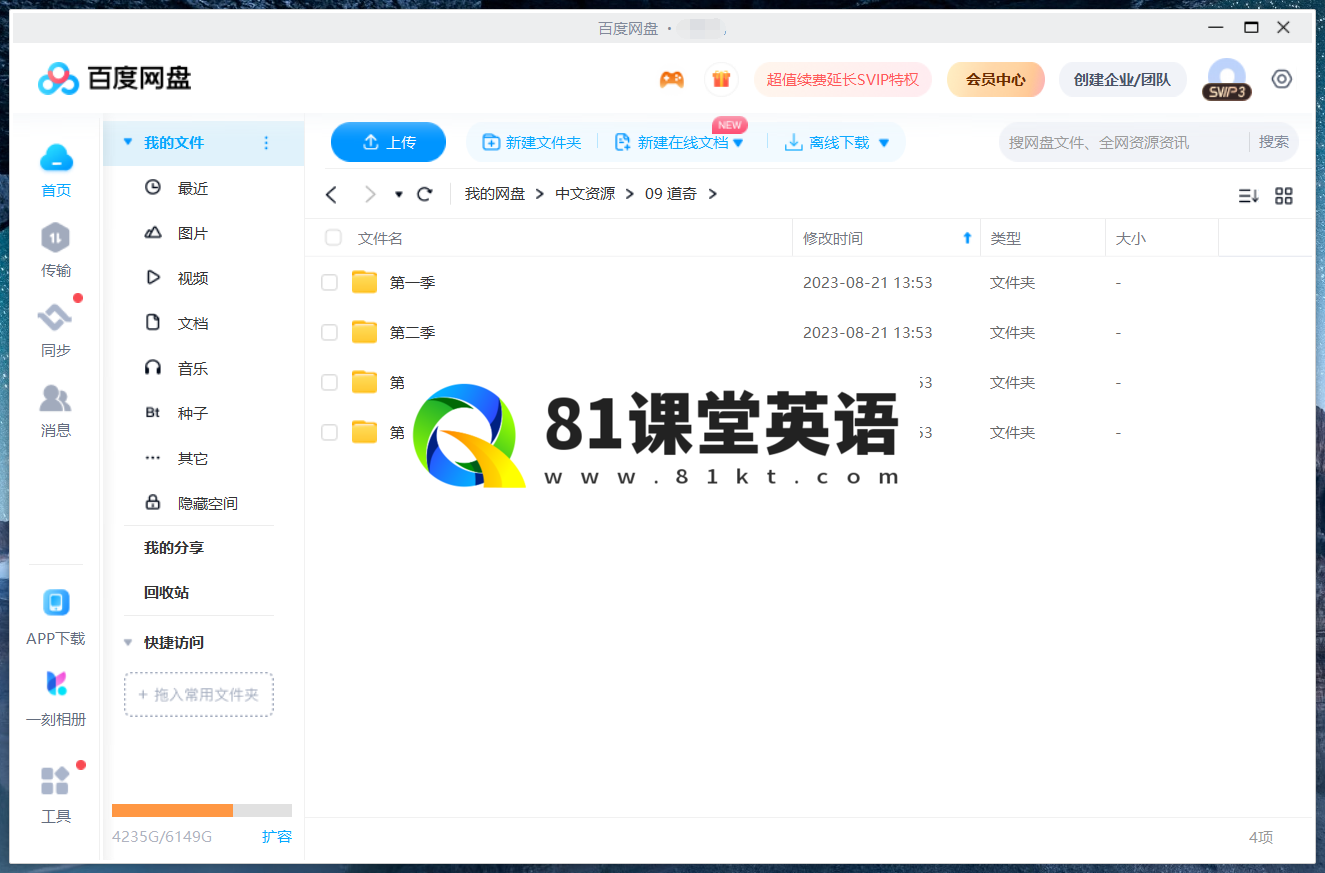Tick the select-all checkbox in header

click(x=333, y=238)
